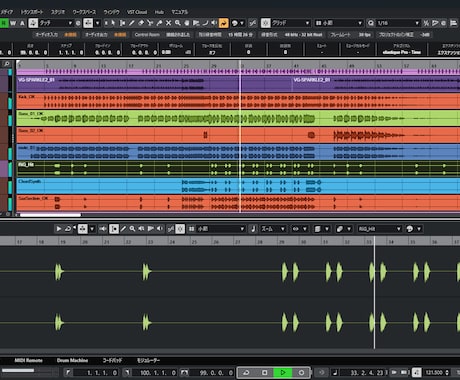Click the Control Room button in status line
The width and height of the screenshot is (460, 380).
pos(147,35)
